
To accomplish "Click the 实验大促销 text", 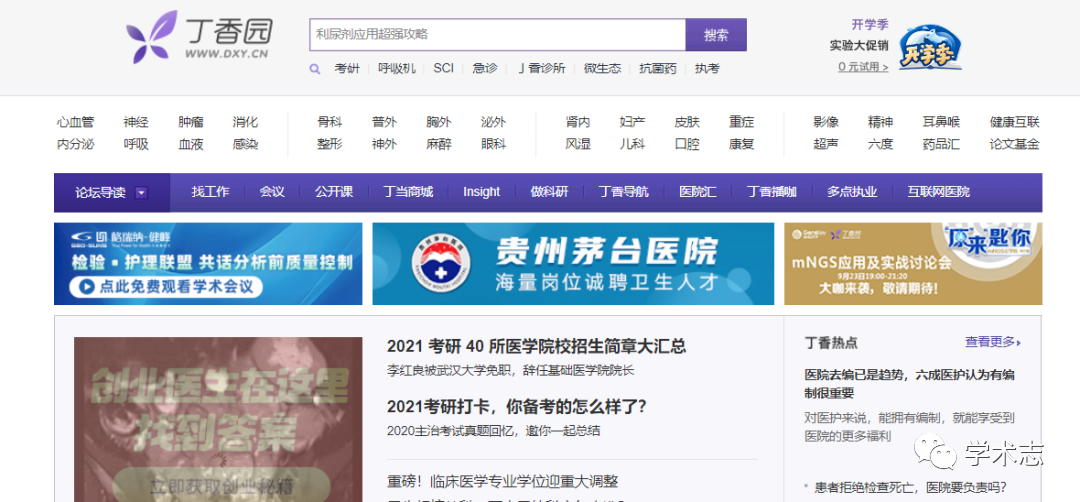I will [859, 45].
